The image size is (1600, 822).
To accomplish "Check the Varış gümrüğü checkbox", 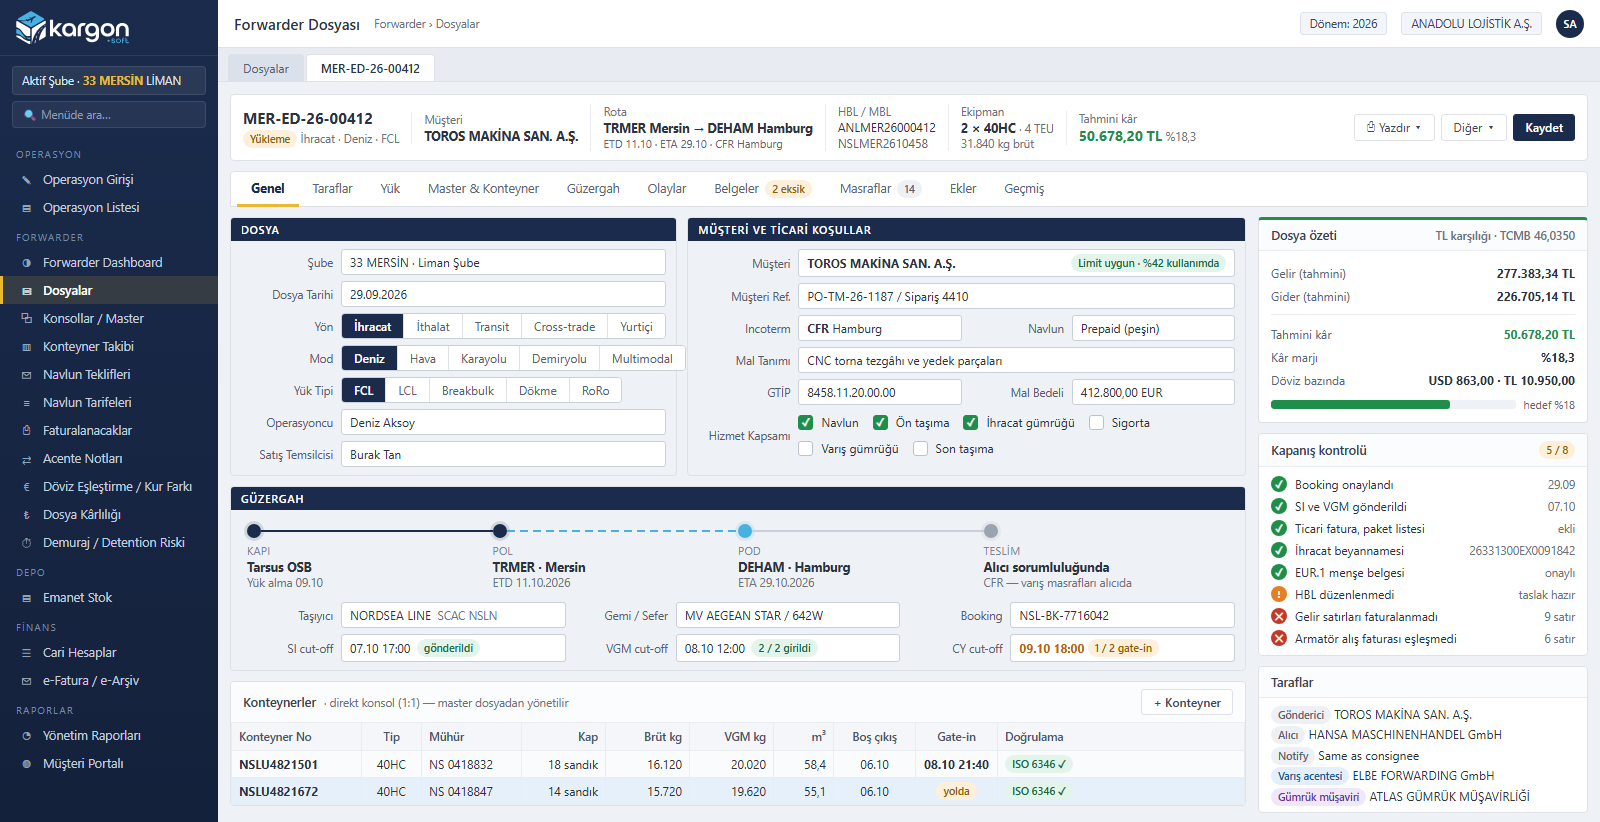I will coord(805,449).
